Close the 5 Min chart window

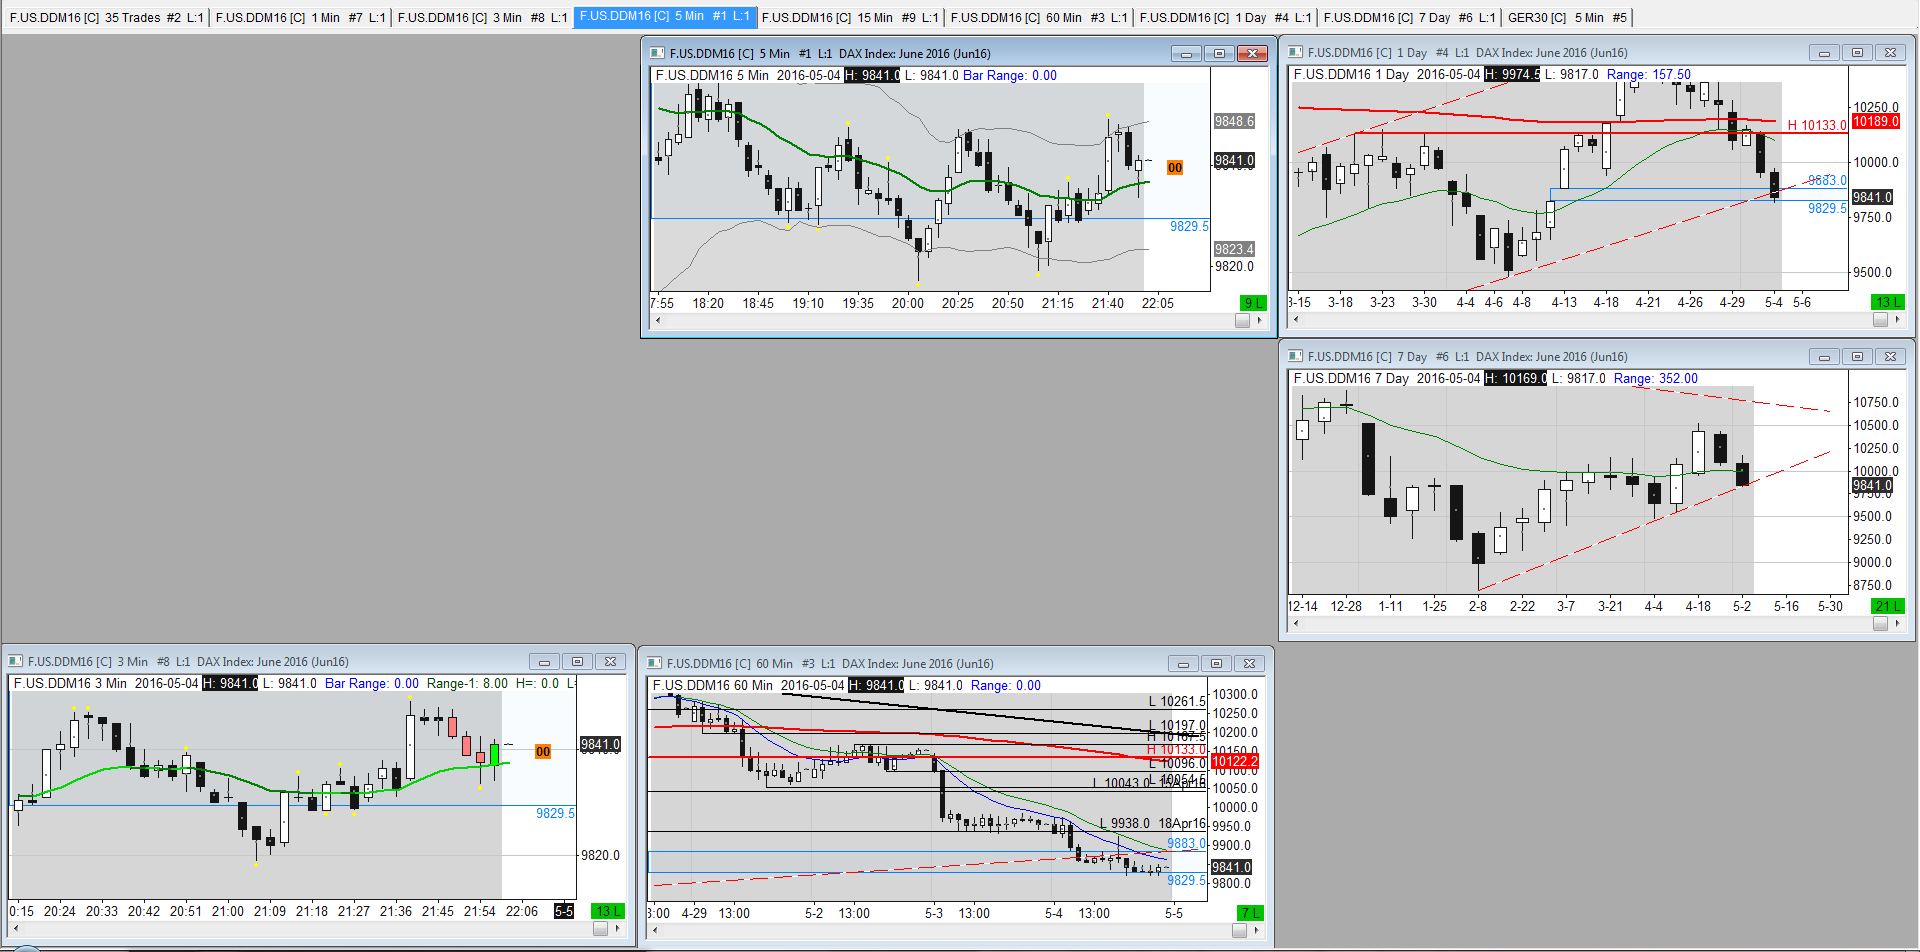pyautogui.click(x=1252, y=54)
